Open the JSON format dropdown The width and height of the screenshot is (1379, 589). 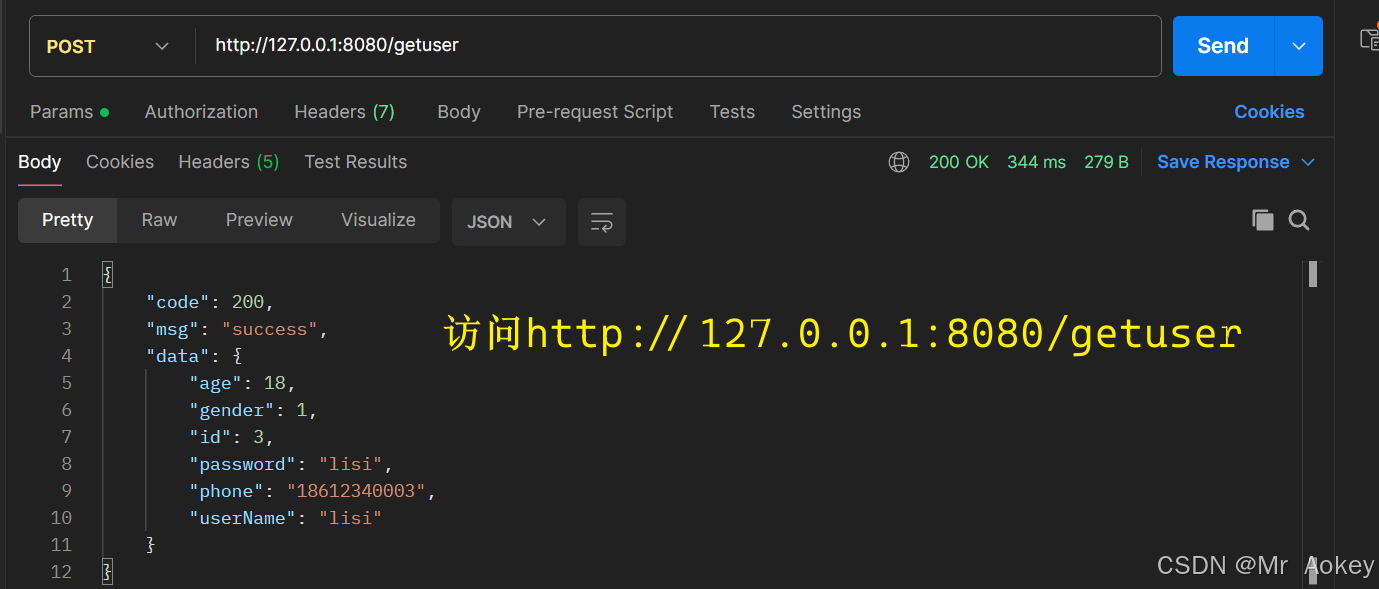point(508,222)
